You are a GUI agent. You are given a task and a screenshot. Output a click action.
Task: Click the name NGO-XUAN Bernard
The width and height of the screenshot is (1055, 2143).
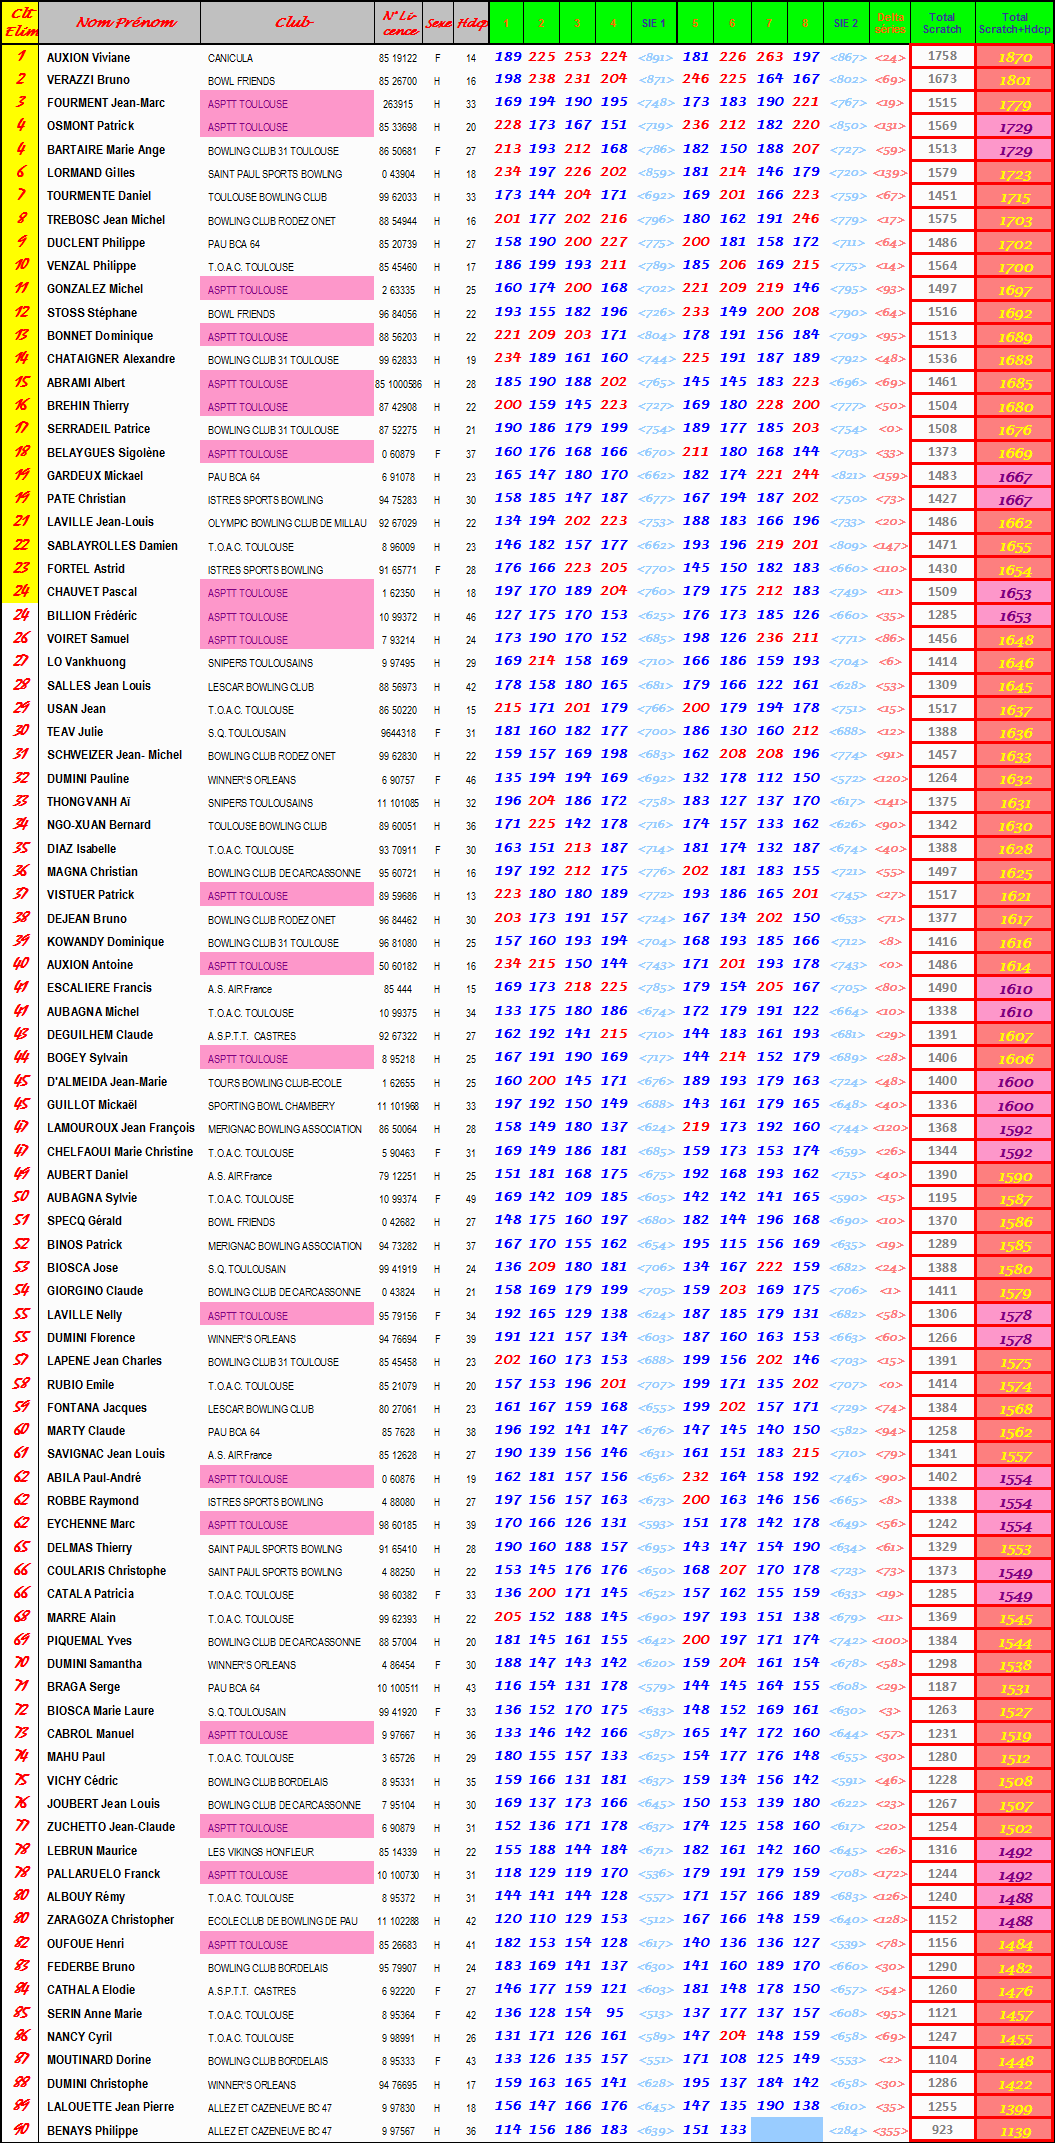coord(99,825)
